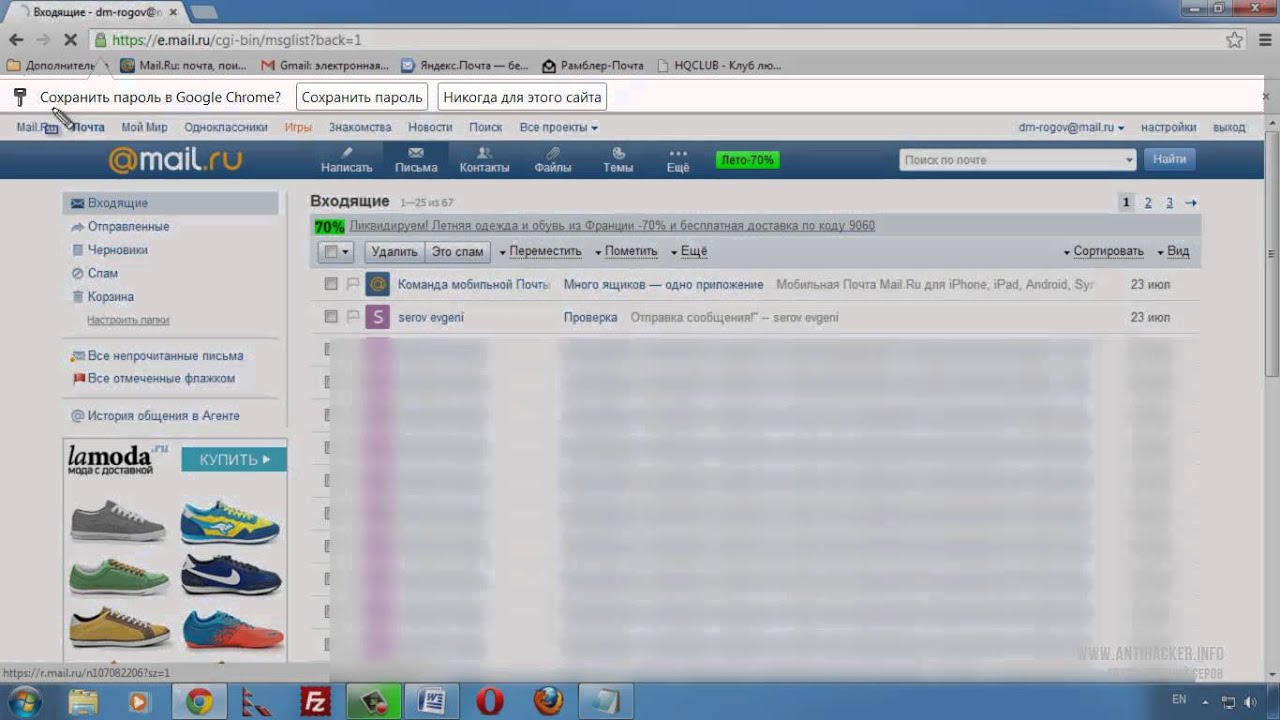Click flag icon for serov evgeni message
Viewport: 1280px width, 720px height.
(x=352, y=317)
